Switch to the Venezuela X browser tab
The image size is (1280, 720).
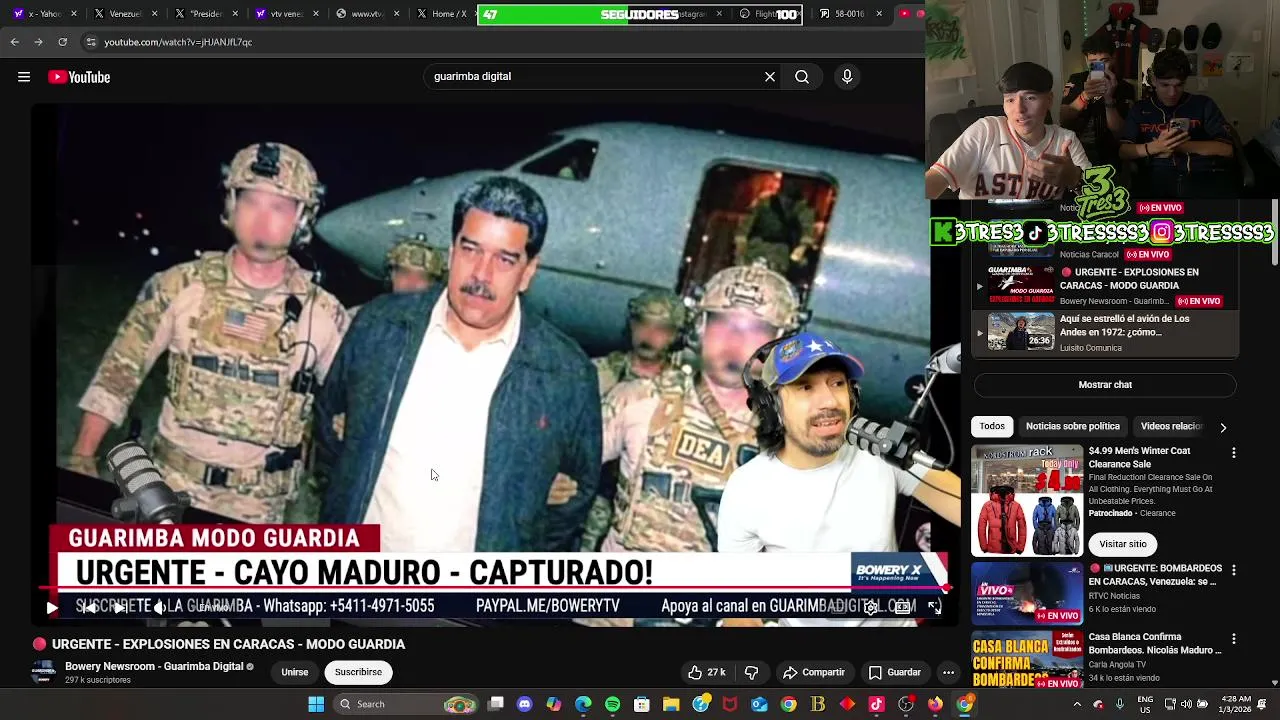pos(125,14)
